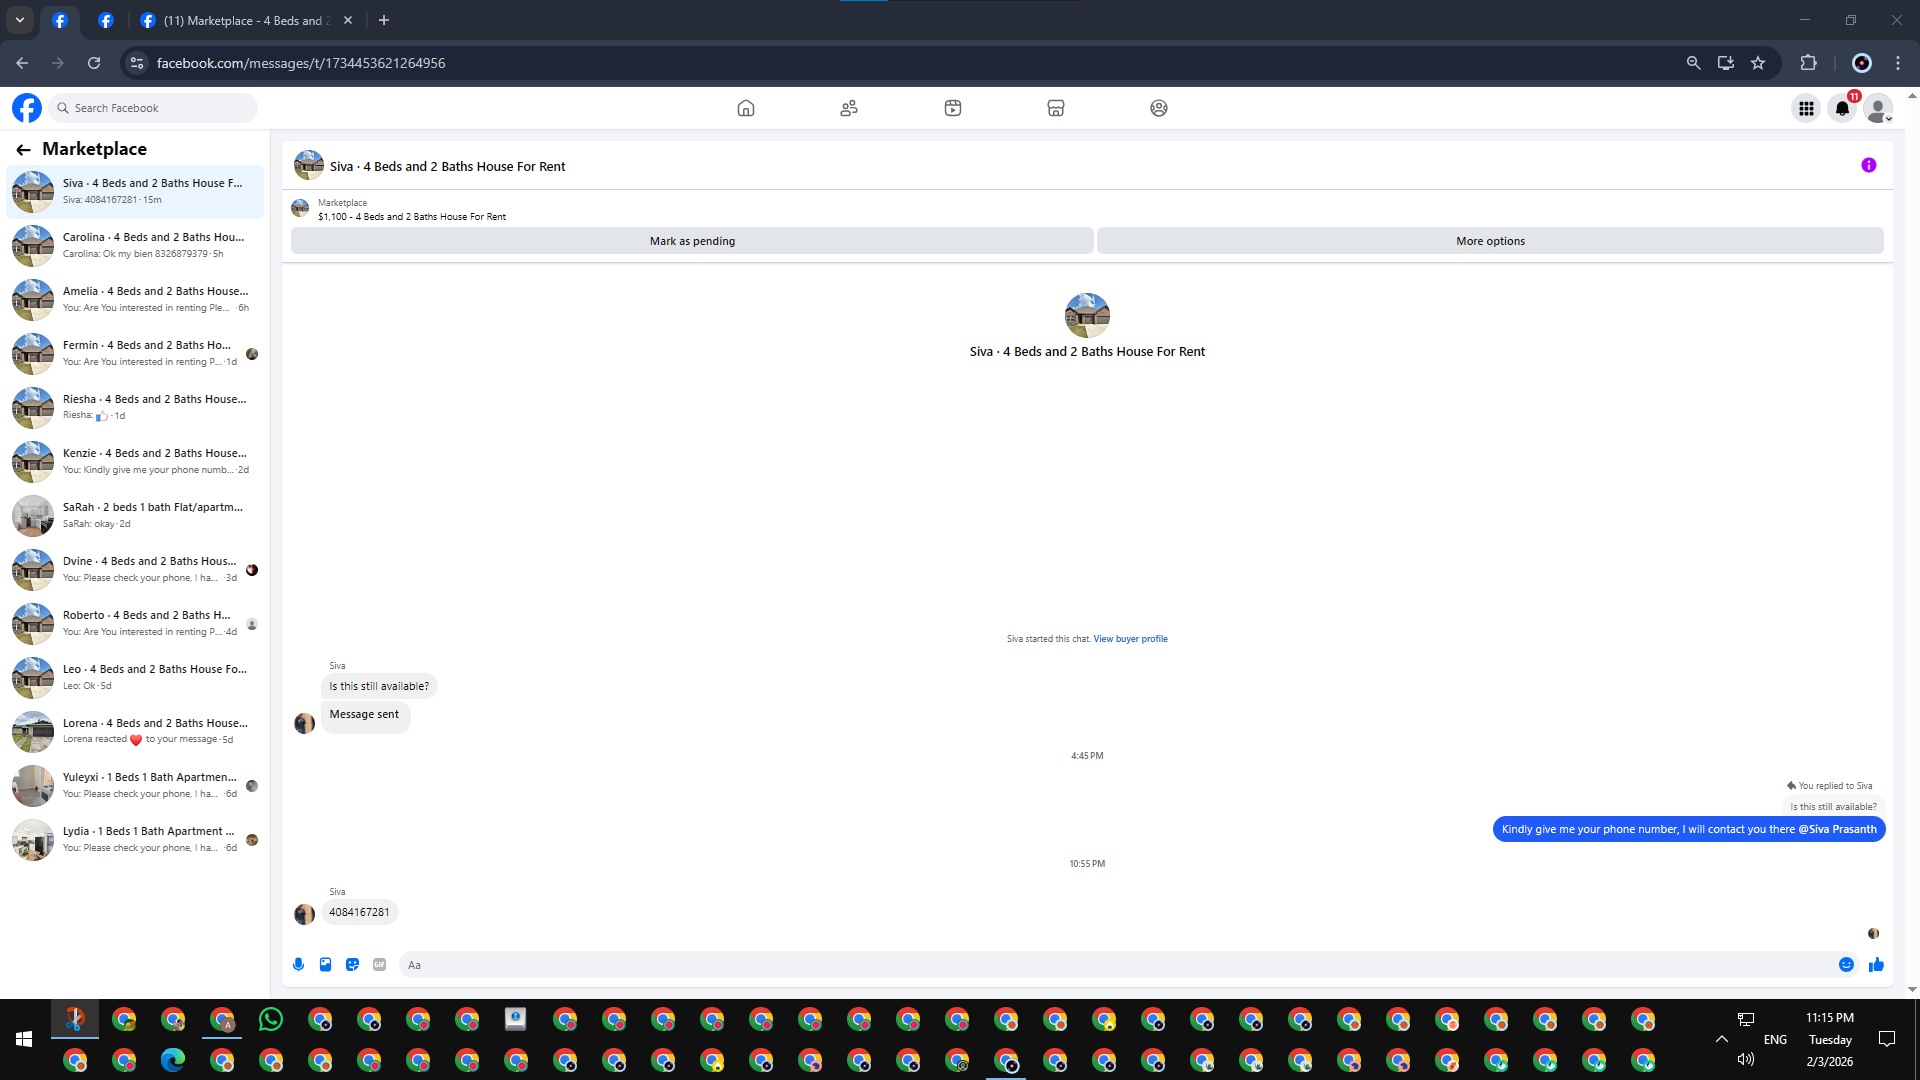This screenshot has height=1080, width=1920.
Task: Open View buyer profile link
Action: tap(1130, 639)
